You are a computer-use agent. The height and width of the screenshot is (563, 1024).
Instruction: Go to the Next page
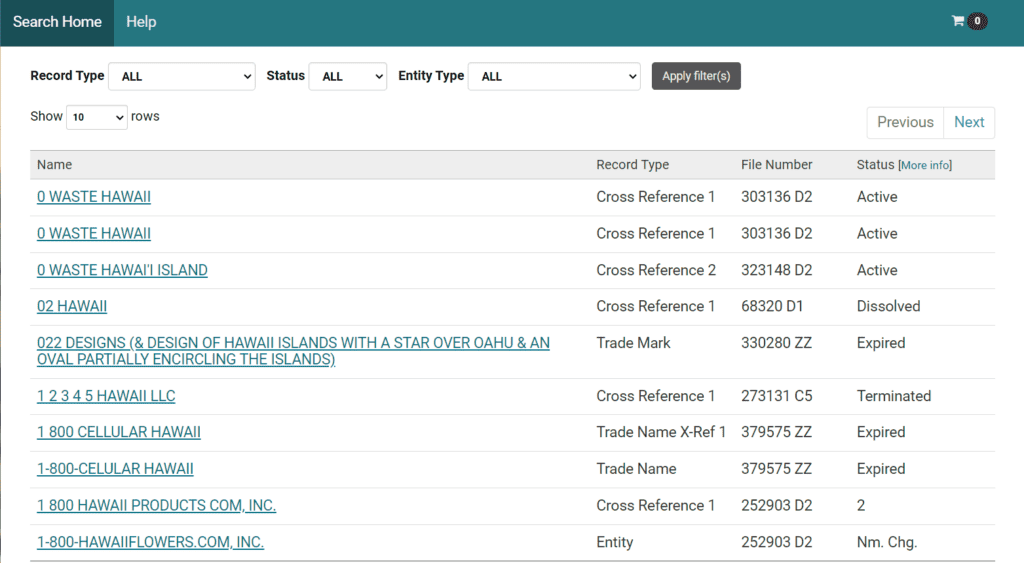[968, 122]
